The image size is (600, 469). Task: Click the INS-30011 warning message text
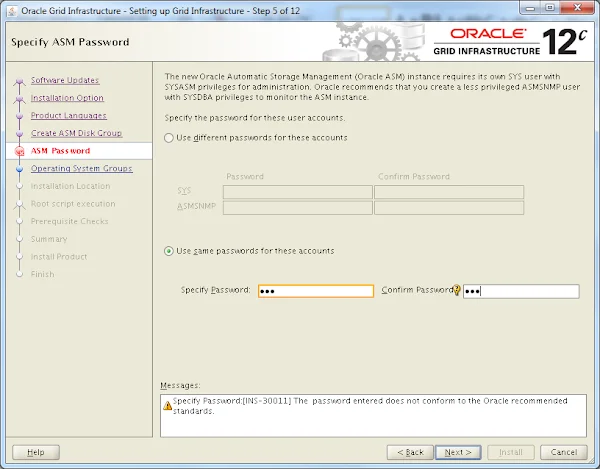coord(370,406)
